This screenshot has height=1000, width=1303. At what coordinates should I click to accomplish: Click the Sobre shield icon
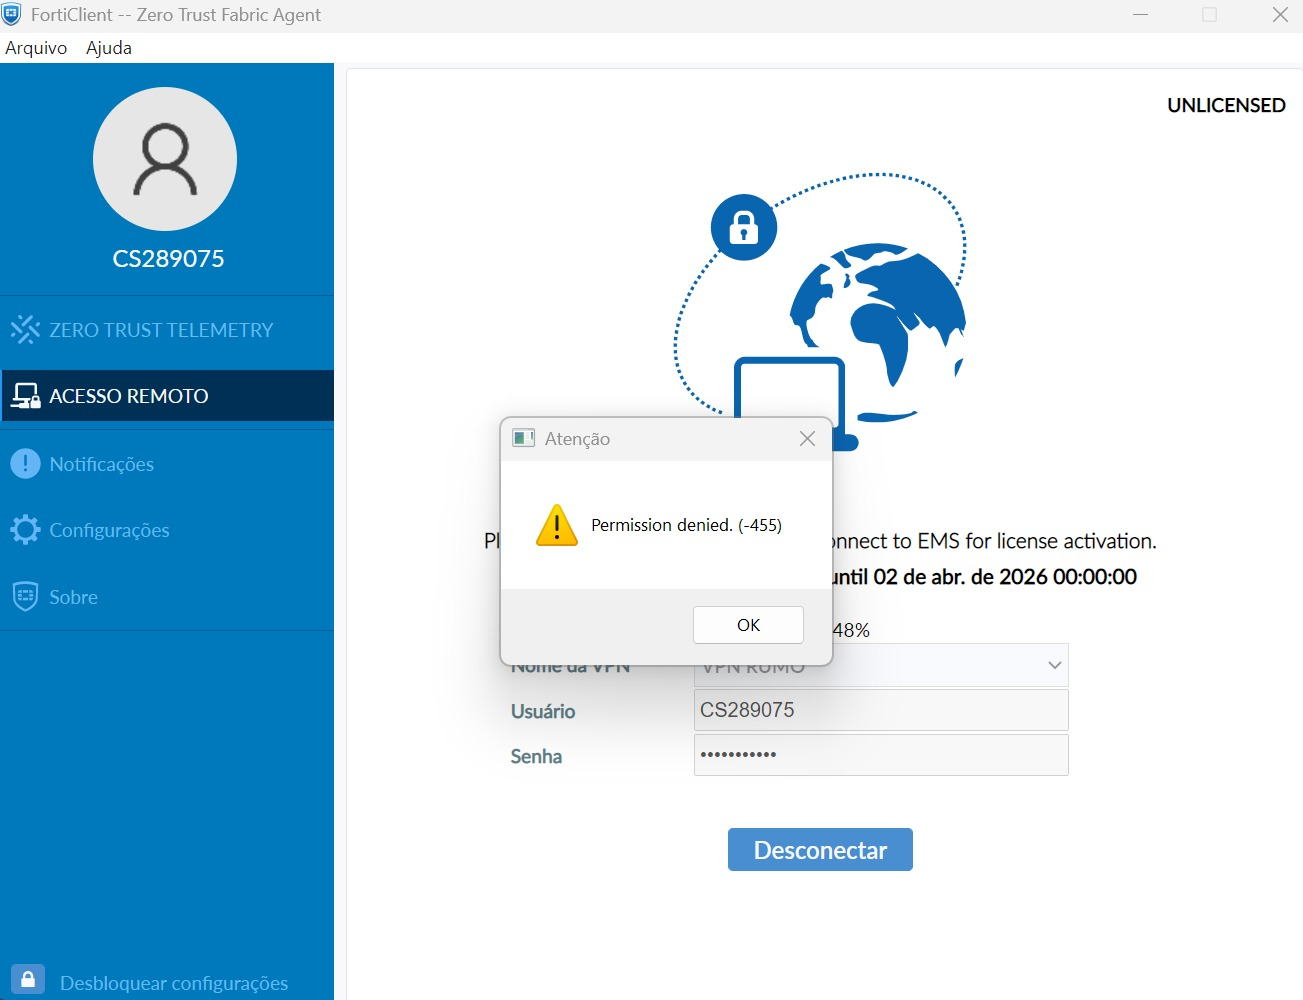(25, 596)
